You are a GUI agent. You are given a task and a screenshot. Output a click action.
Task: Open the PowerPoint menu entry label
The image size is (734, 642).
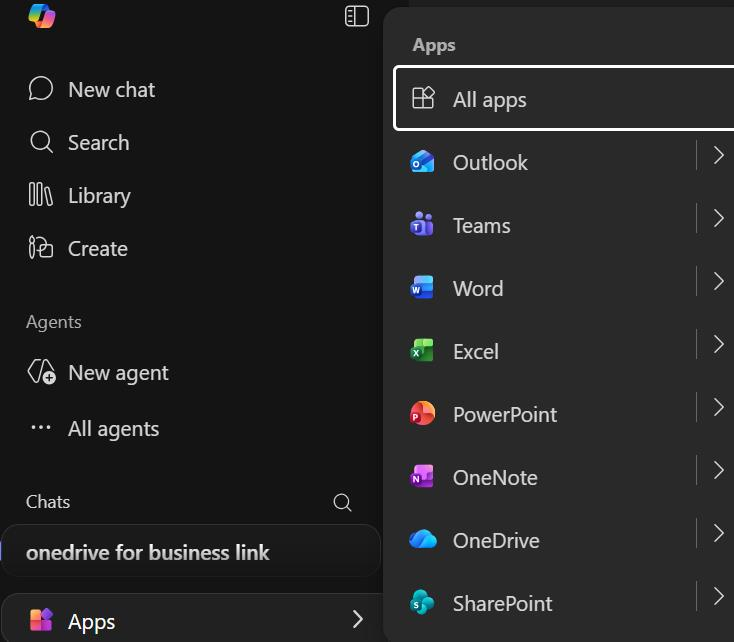(505, 414)
